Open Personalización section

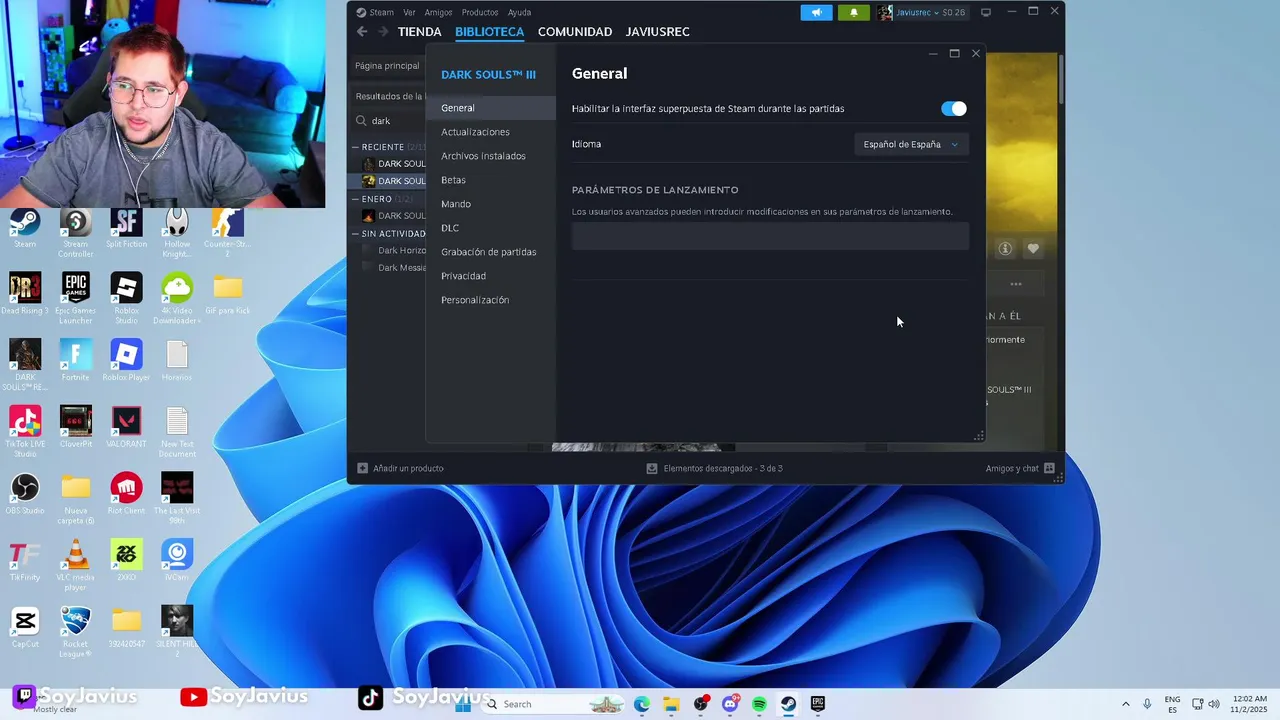[475, 300]
